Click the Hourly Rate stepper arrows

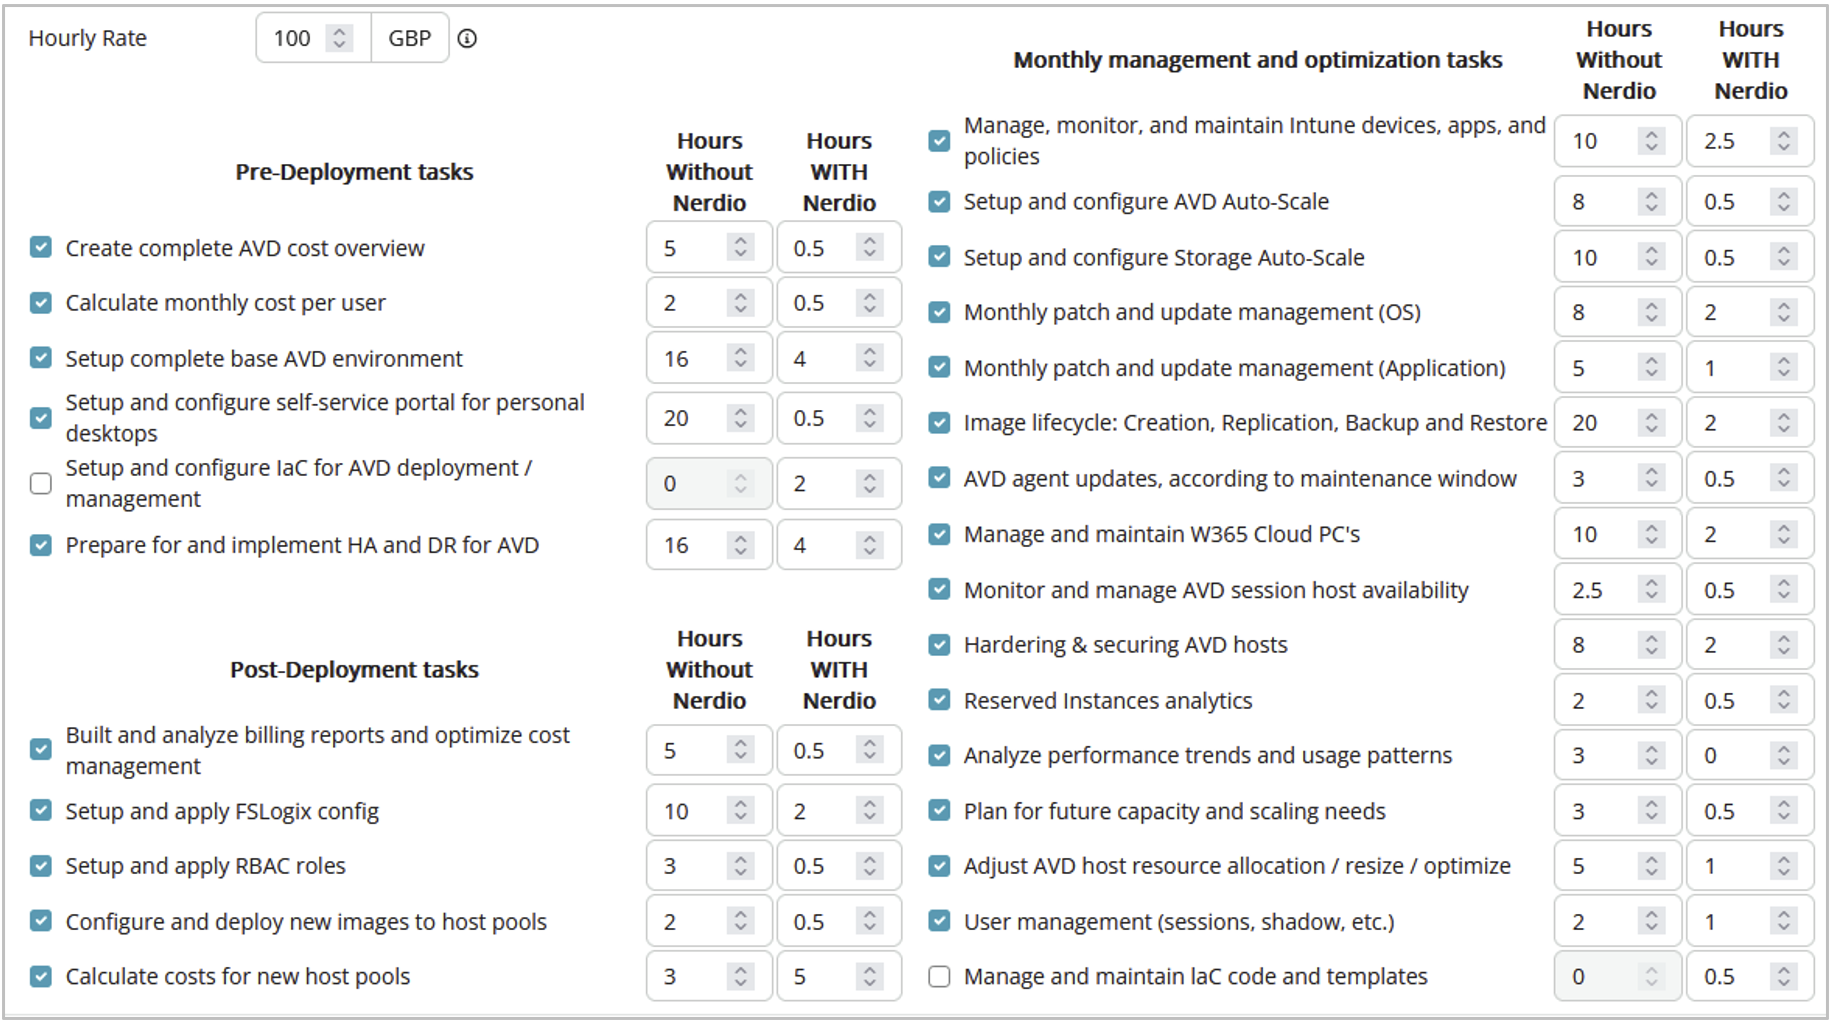(x=340, y=38)
